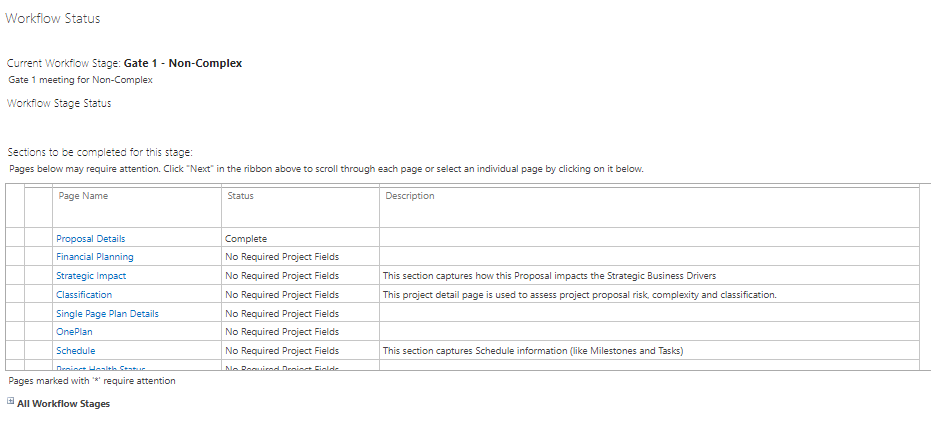This screenshot has width=931, height=421.
Task: Open the Project Health Status link
Action: [101, 369]
